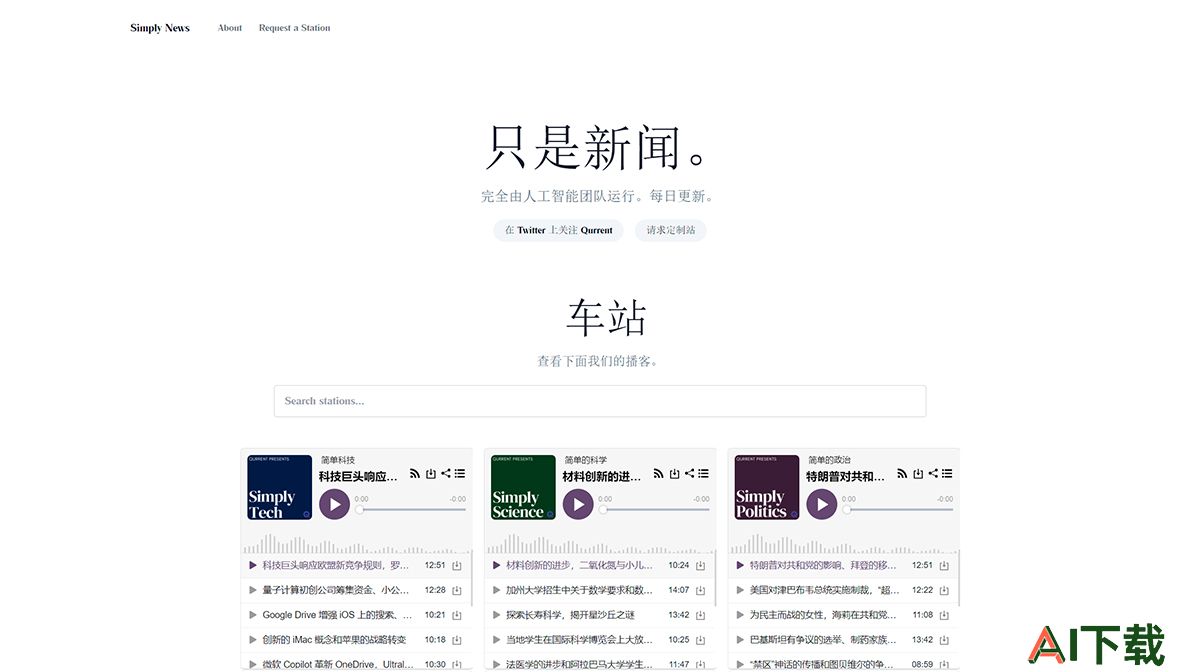Open the About page in navigation

click(230, 28)
